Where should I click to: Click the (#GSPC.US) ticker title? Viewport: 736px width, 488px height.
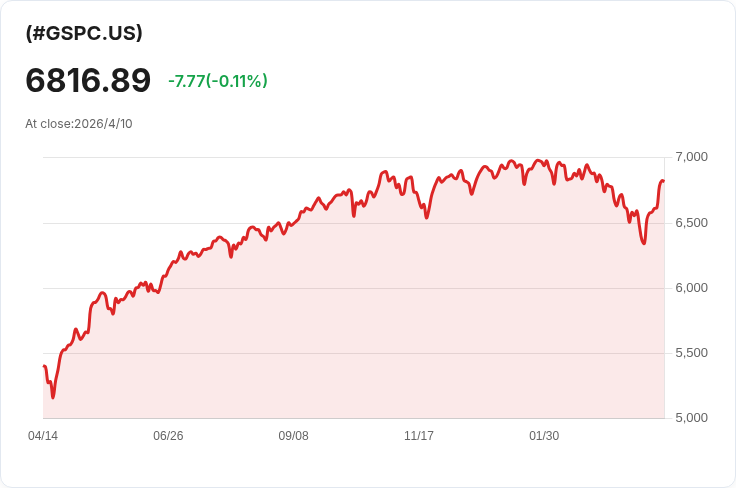[84, 33]
